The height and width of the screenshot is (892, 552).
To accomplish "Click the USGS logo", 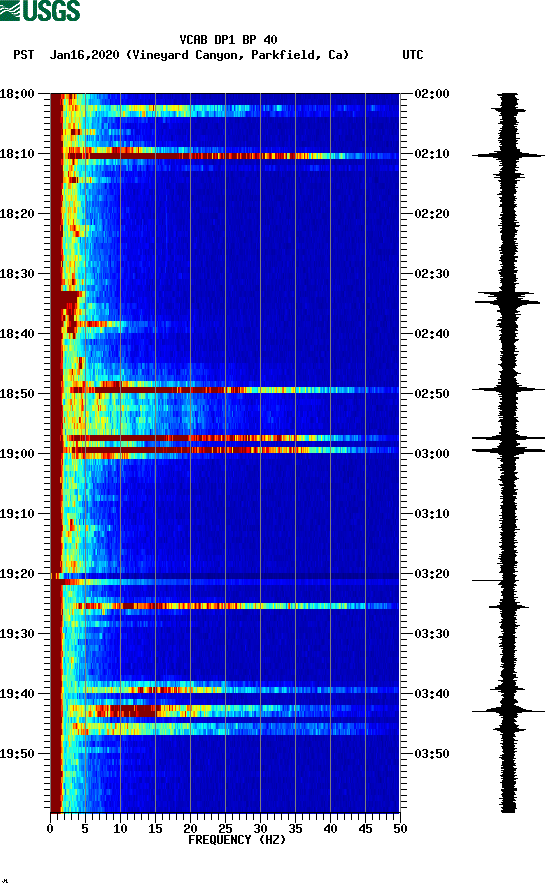I will [40, 10].
